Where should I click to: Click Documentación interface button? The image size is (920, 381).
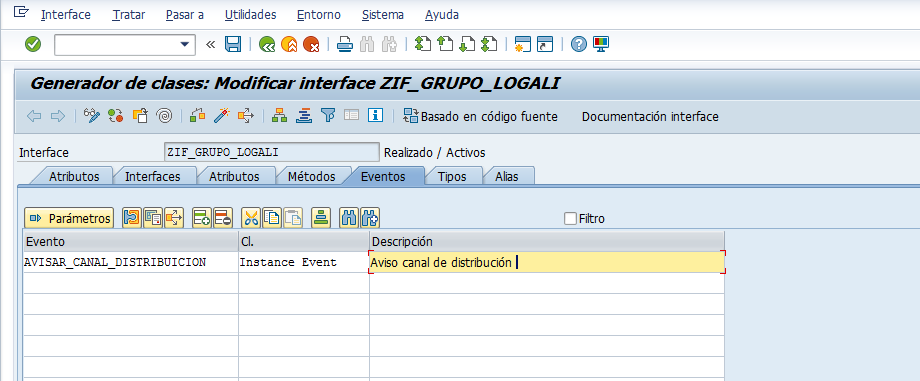650,116
